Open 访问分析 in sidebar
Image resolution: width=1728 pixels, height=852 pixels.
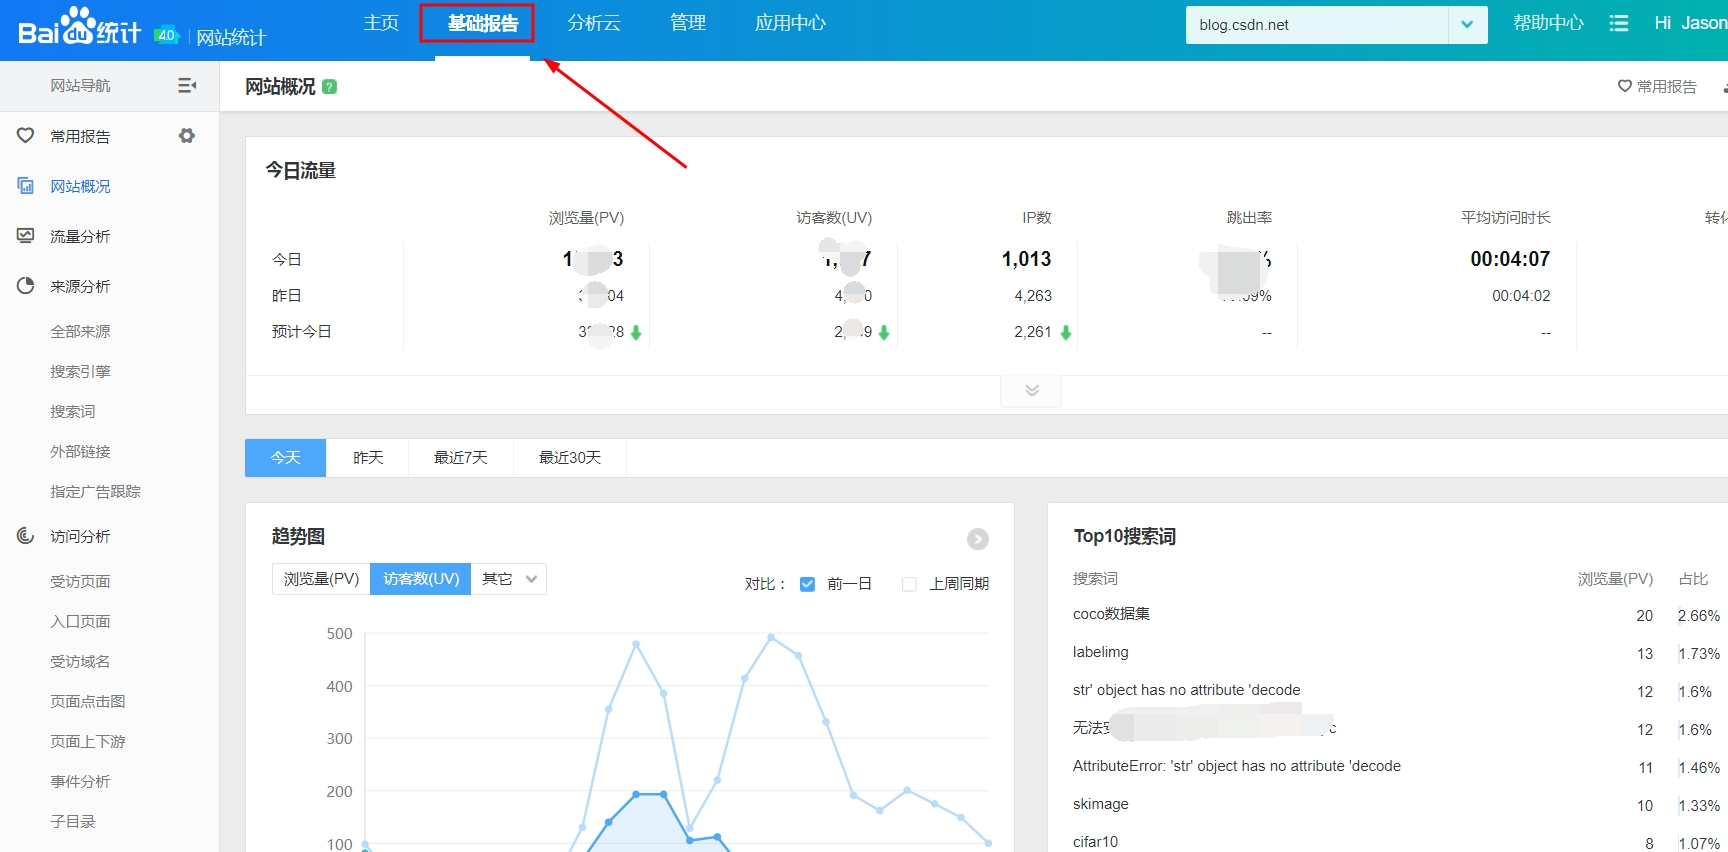pyautogui.click(x=81, y=536)
